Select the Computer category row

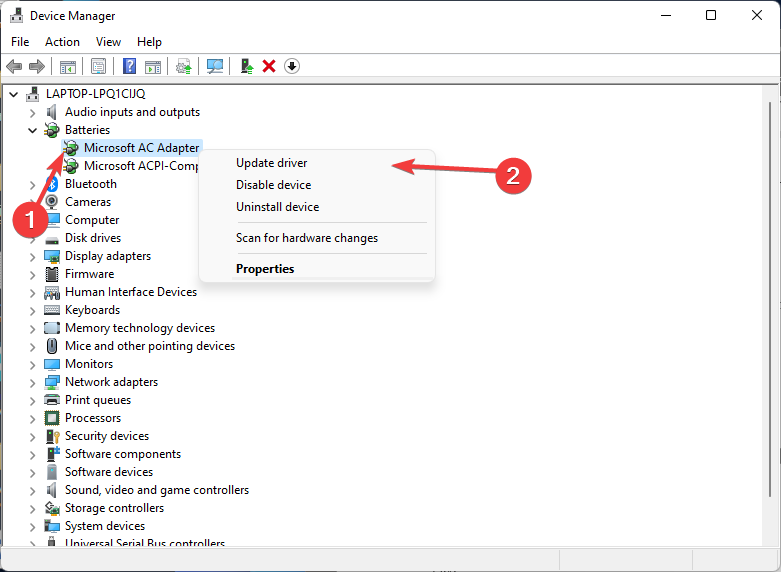coord(92,220)
